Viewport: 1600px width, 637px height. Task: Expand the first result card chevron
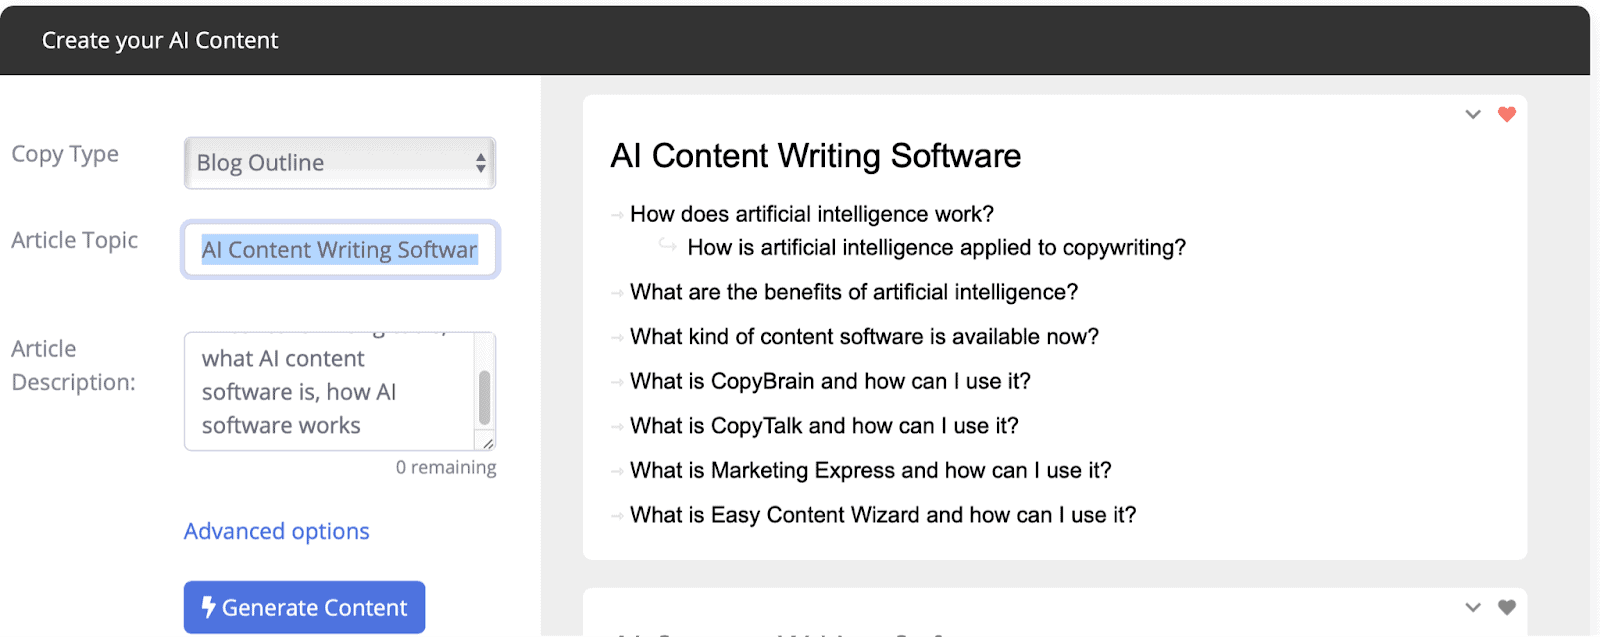[1472, 114]
